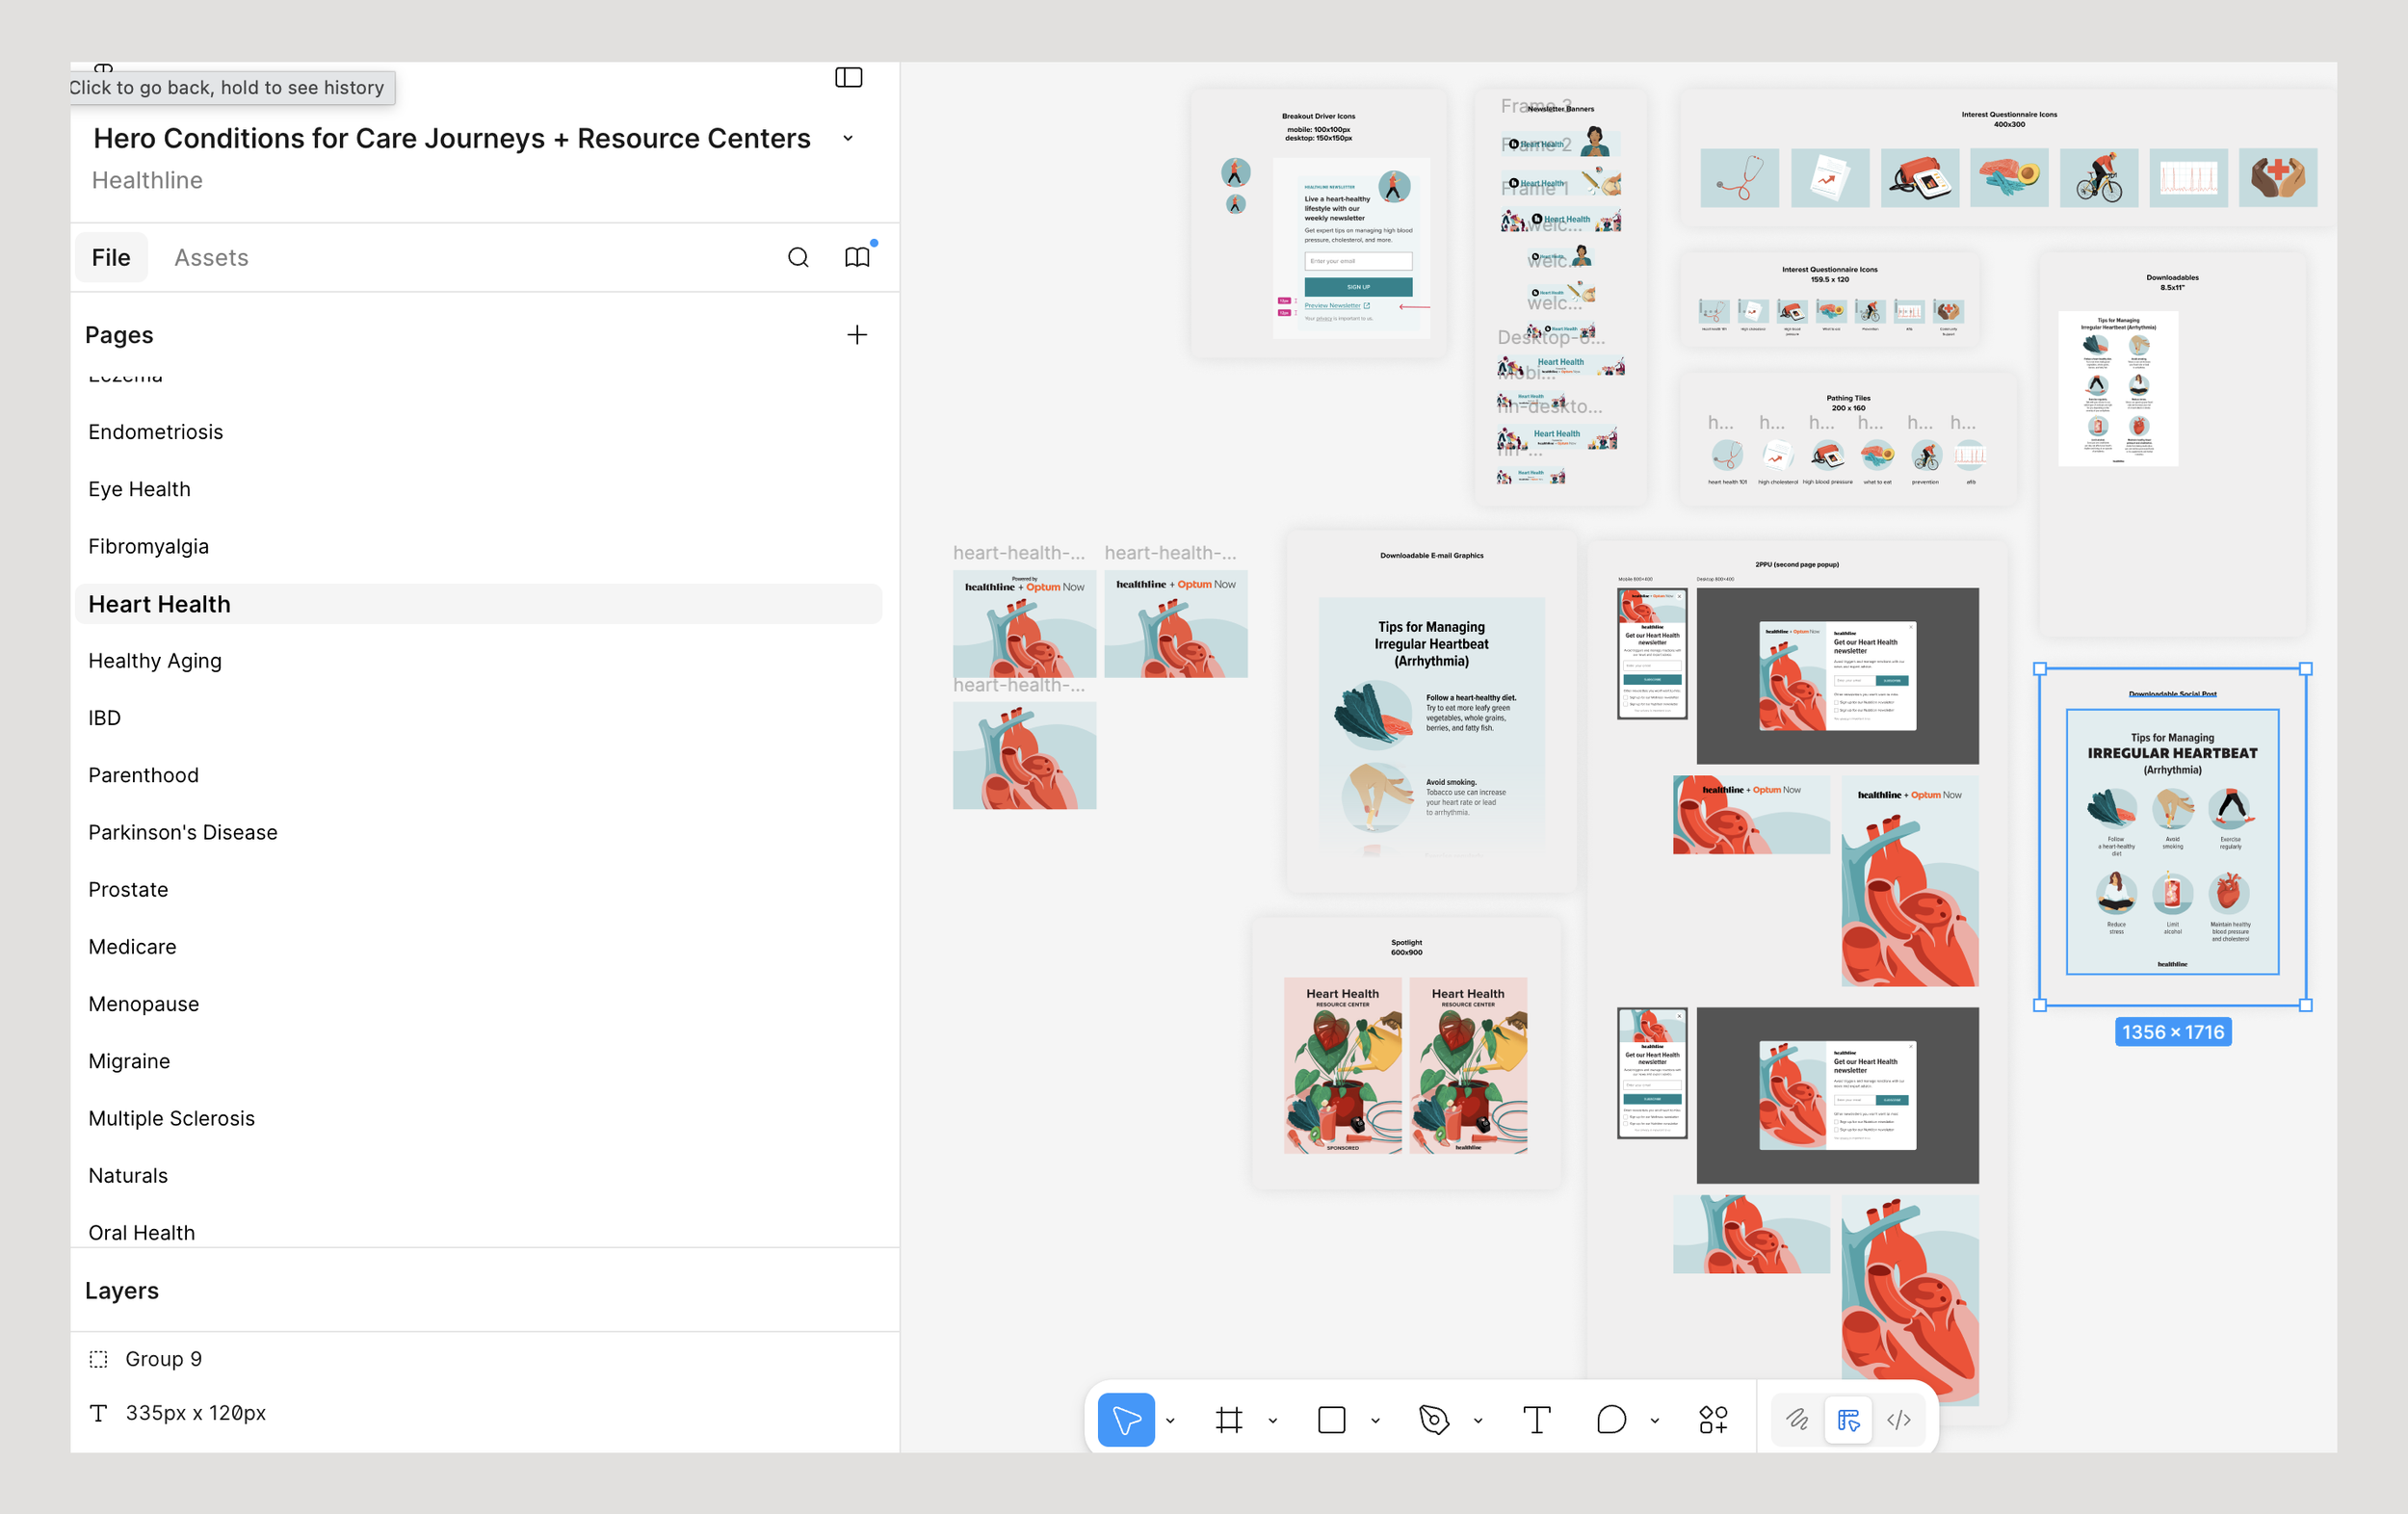2408x1514 pixels.
Task: Toggle the sidebar panel collapse icon
Action: pos(848,77)
